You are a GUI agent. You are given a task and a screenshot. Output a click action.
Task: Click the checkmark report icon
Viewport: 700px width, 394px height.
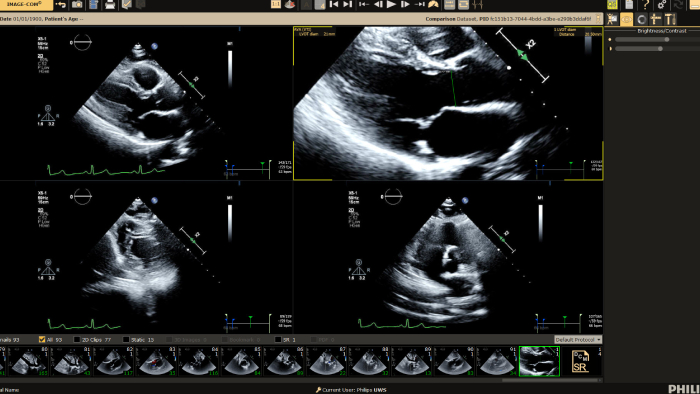(x=127, y=4)
